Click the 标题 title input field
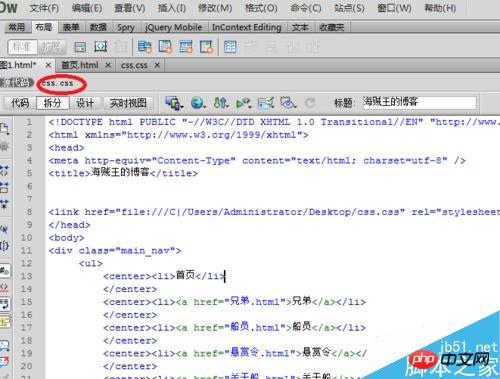The width and height of the screenshot is (500, 379). point(420,103)
